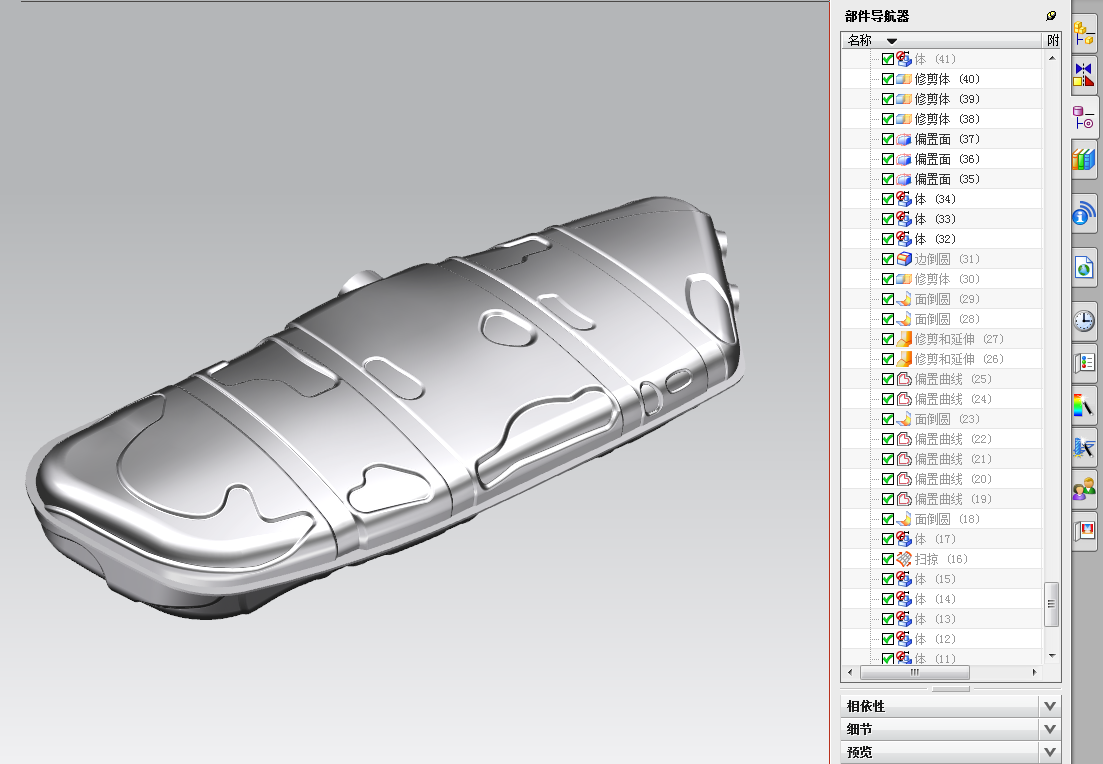Click swept icon of 扫掠 (16)

904,559
